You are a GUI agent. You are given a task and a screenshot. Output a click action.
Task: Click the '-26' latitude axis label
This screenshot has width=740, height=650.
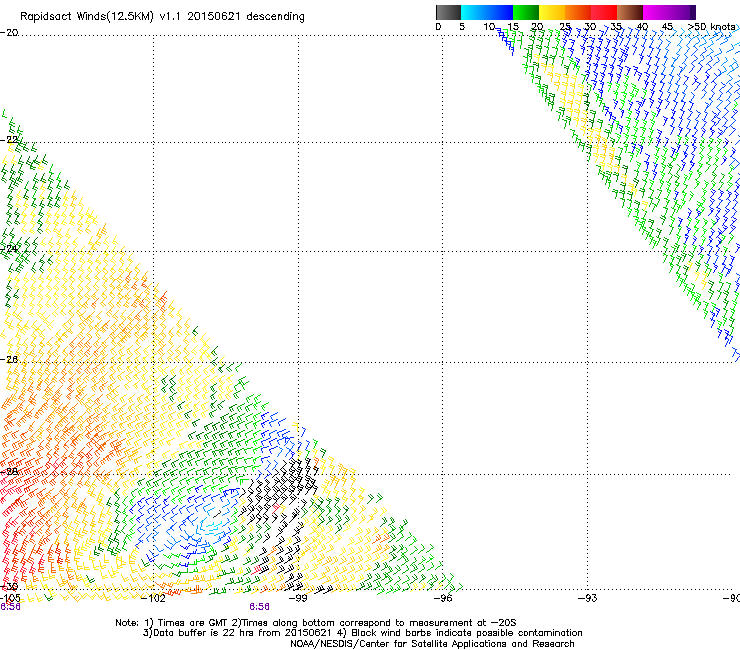[9, 360]
